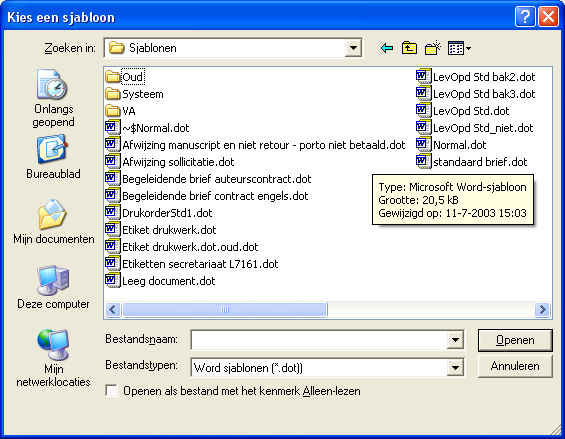Go to Bureaublad sidebar location

(53, 157)
